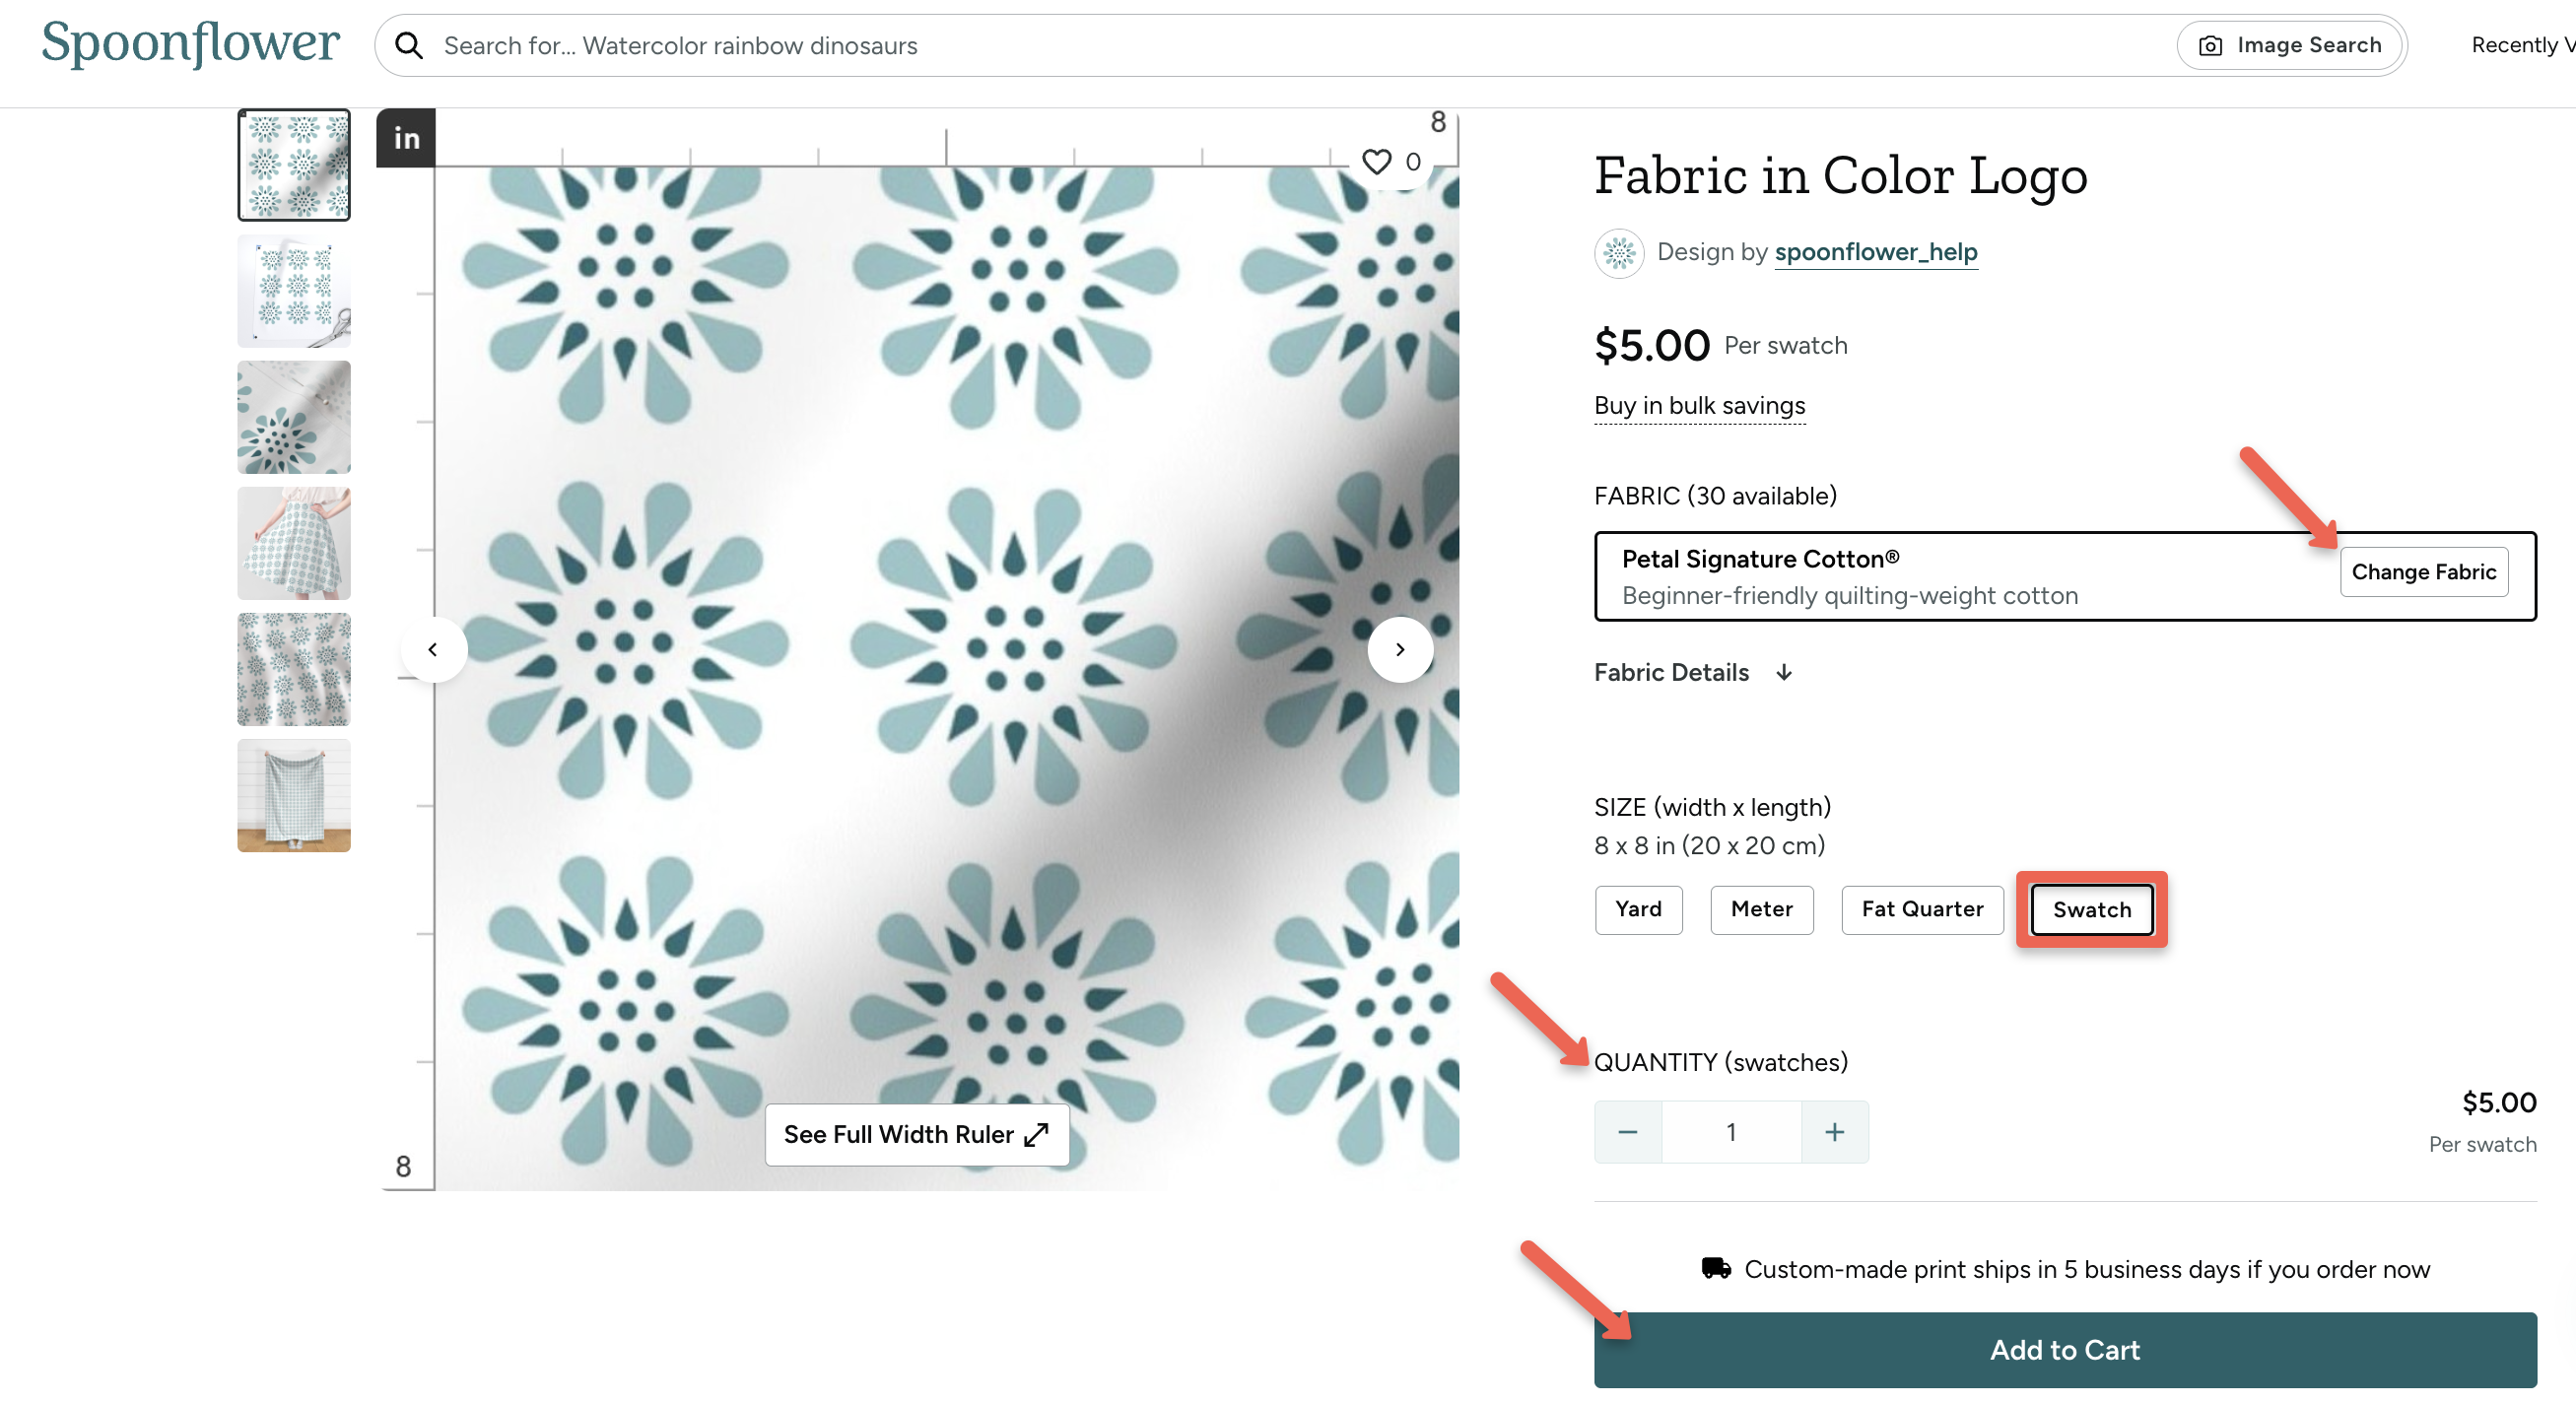Expand See Full Width Ruler view
Image resolution: width=2576 pixels, height=1403 pixels.
coord(916,1134)
